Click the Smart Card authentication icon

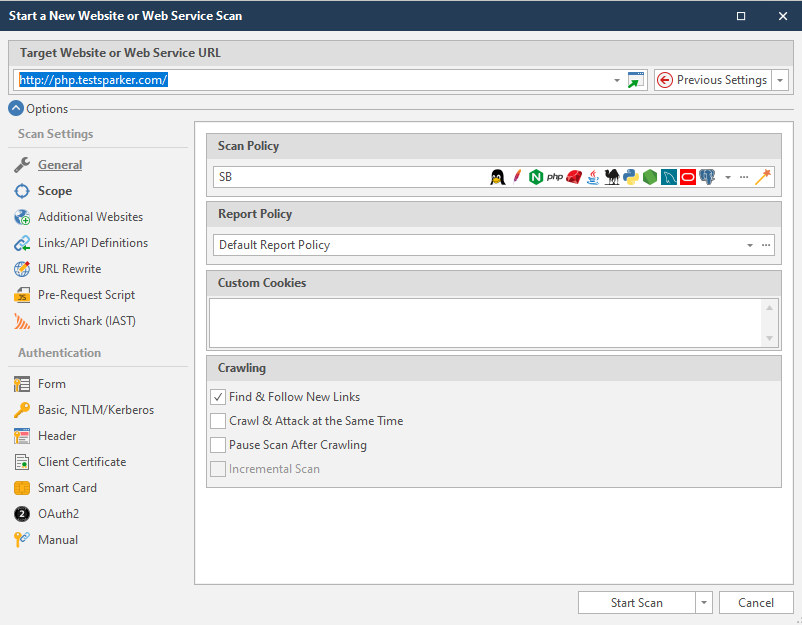pos(22,487)
